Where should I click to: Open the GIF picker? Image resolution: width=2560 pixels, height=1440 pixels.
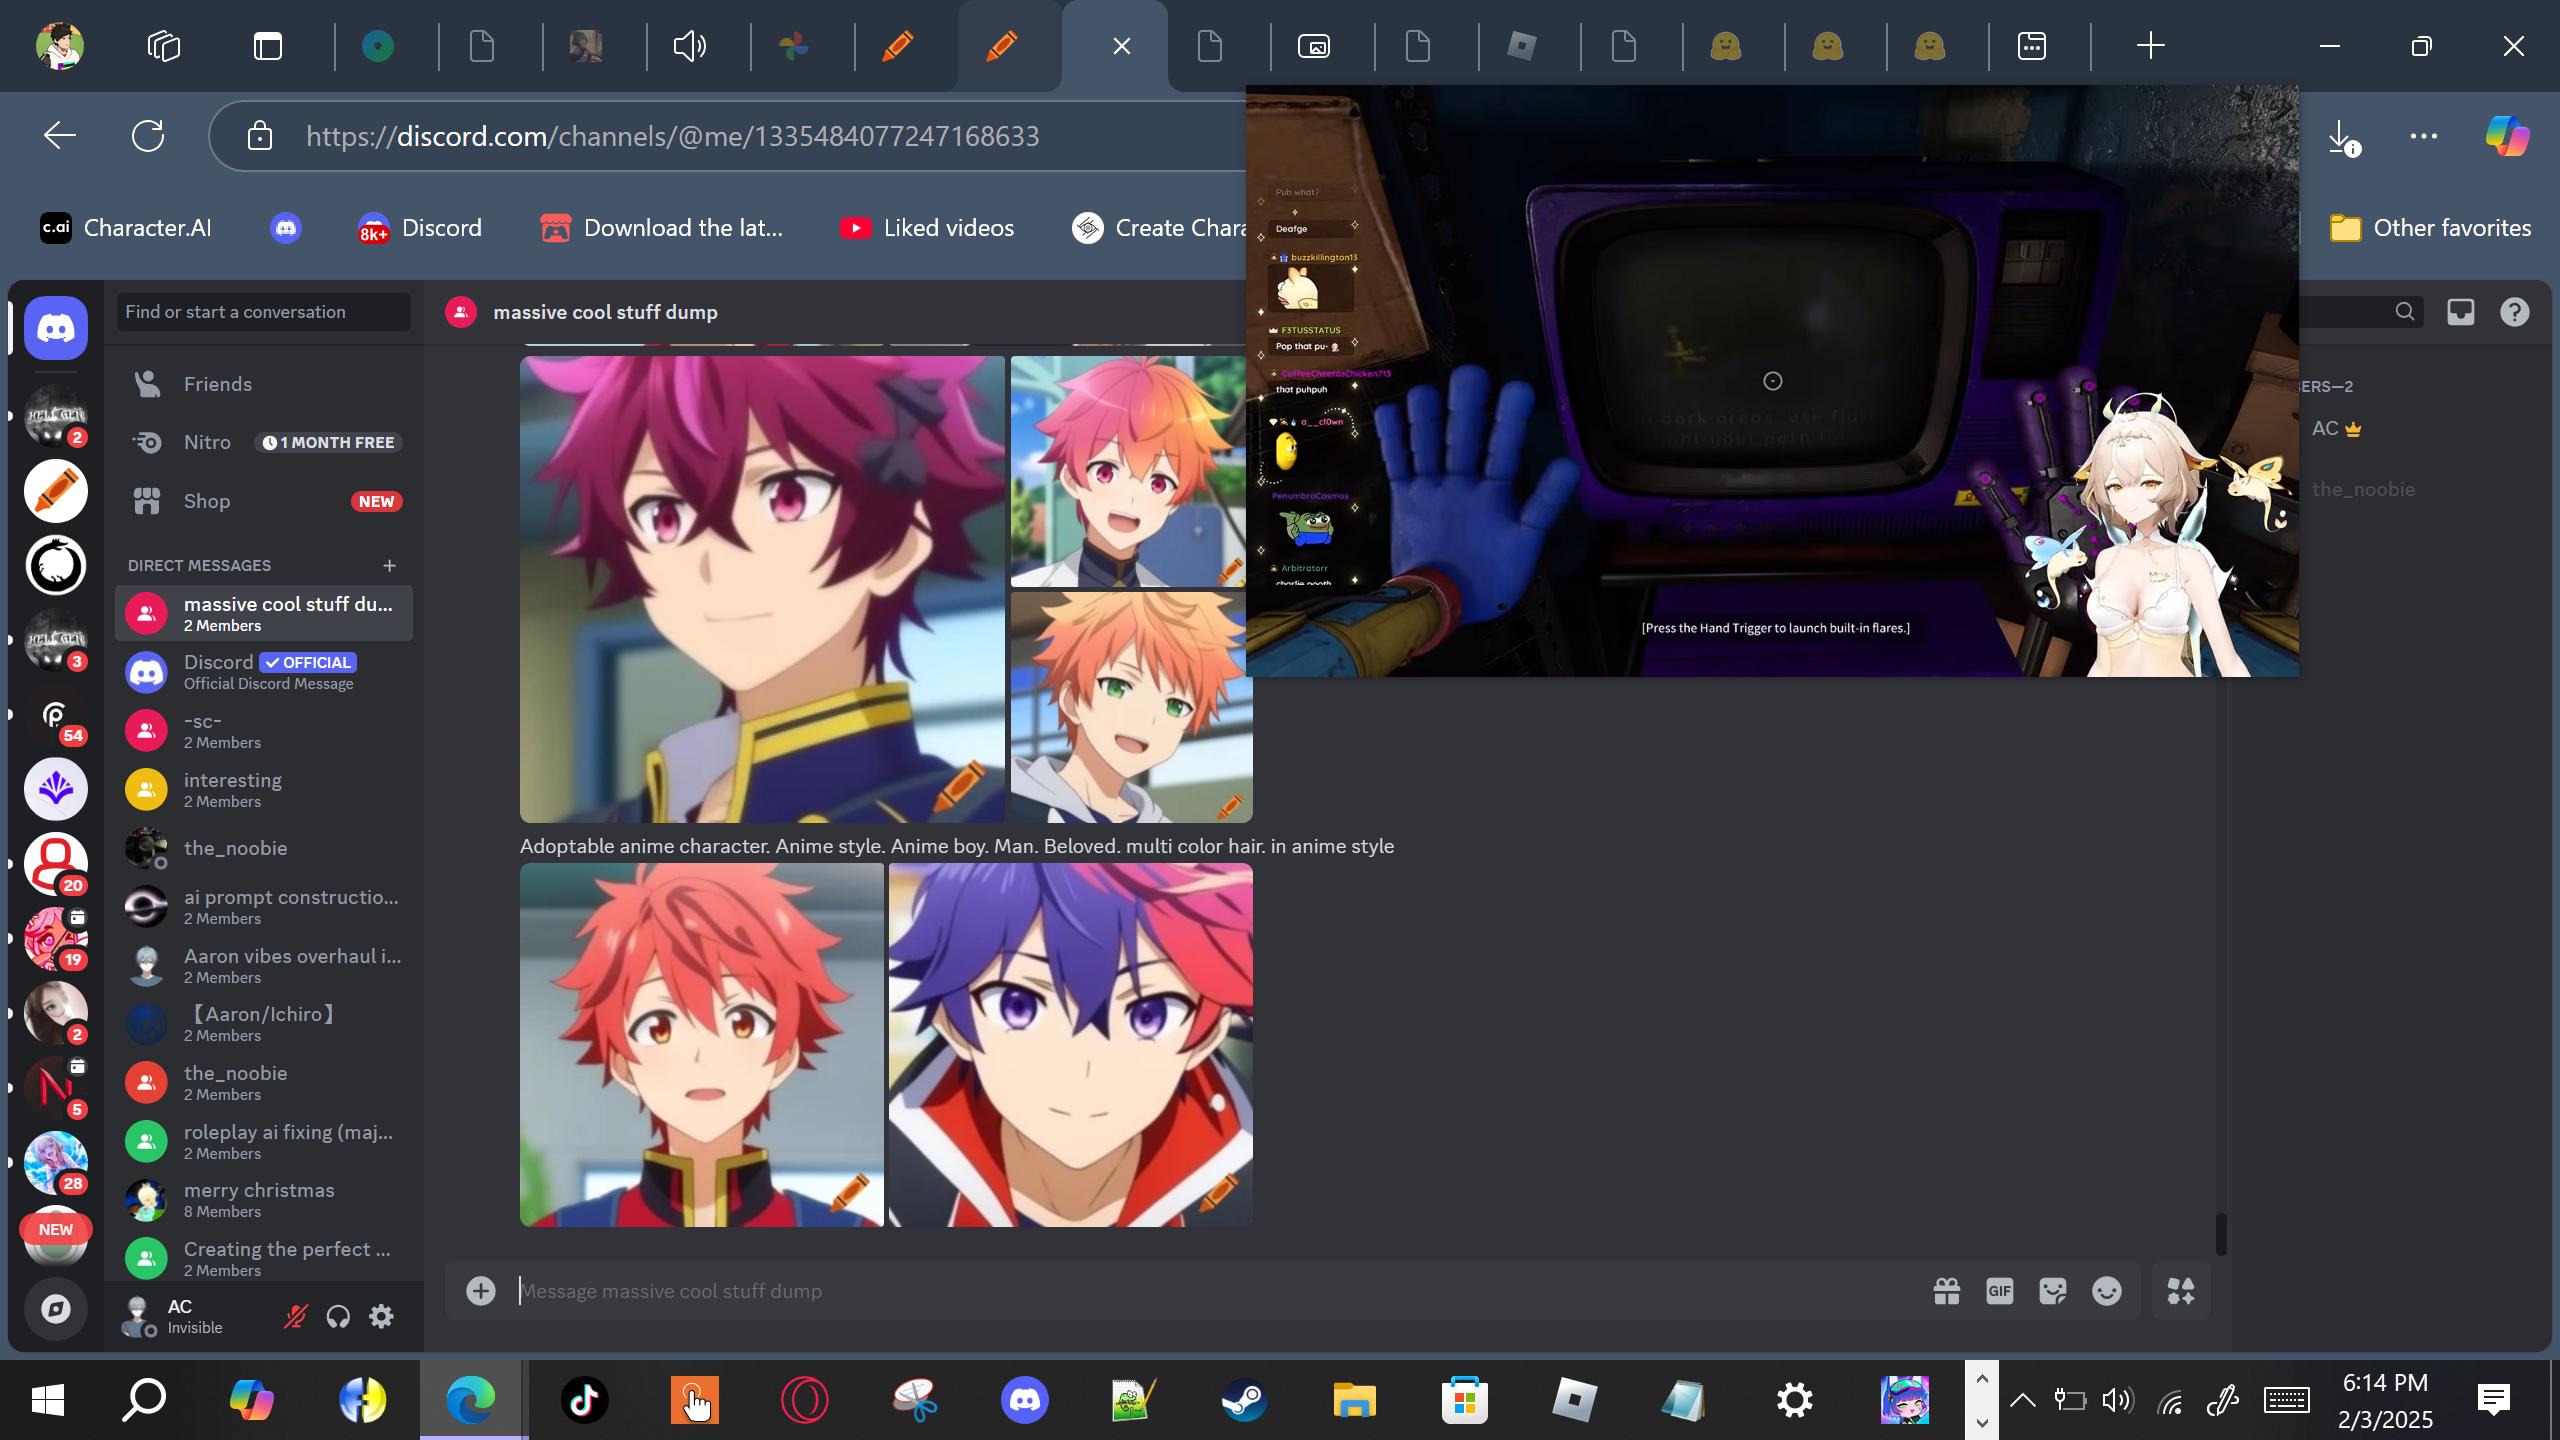pos(2000,1291)
